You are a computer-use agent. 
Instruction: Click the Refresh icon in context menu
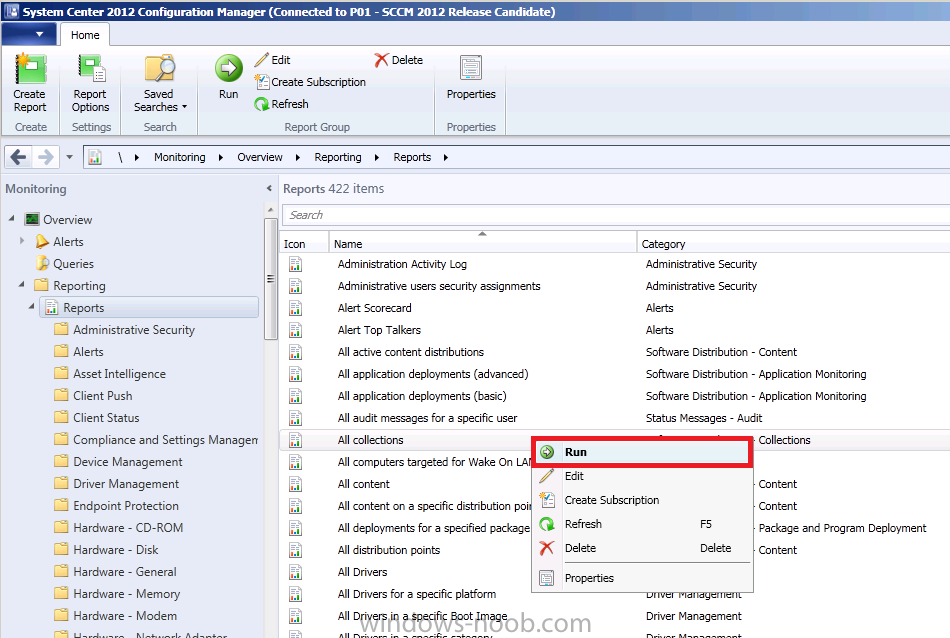546,524
